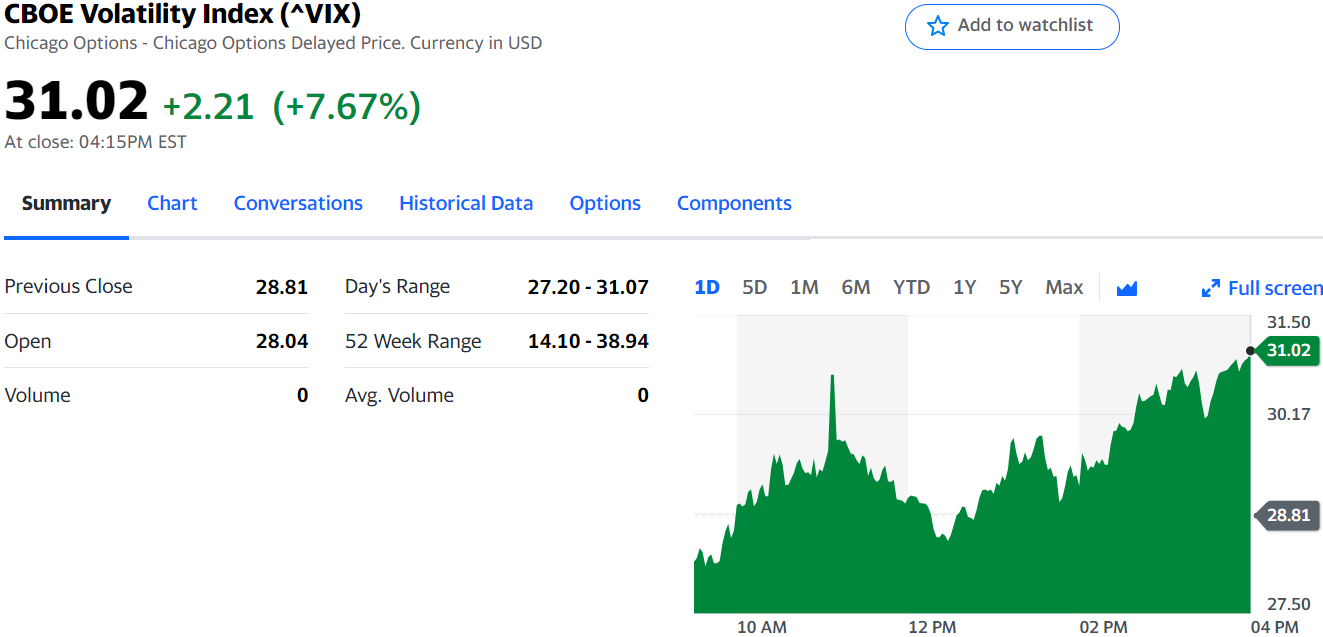Click the Full screen expand arrows icon
The height and width of the screenshot is (637, 1323).
tap(1210, 288)
